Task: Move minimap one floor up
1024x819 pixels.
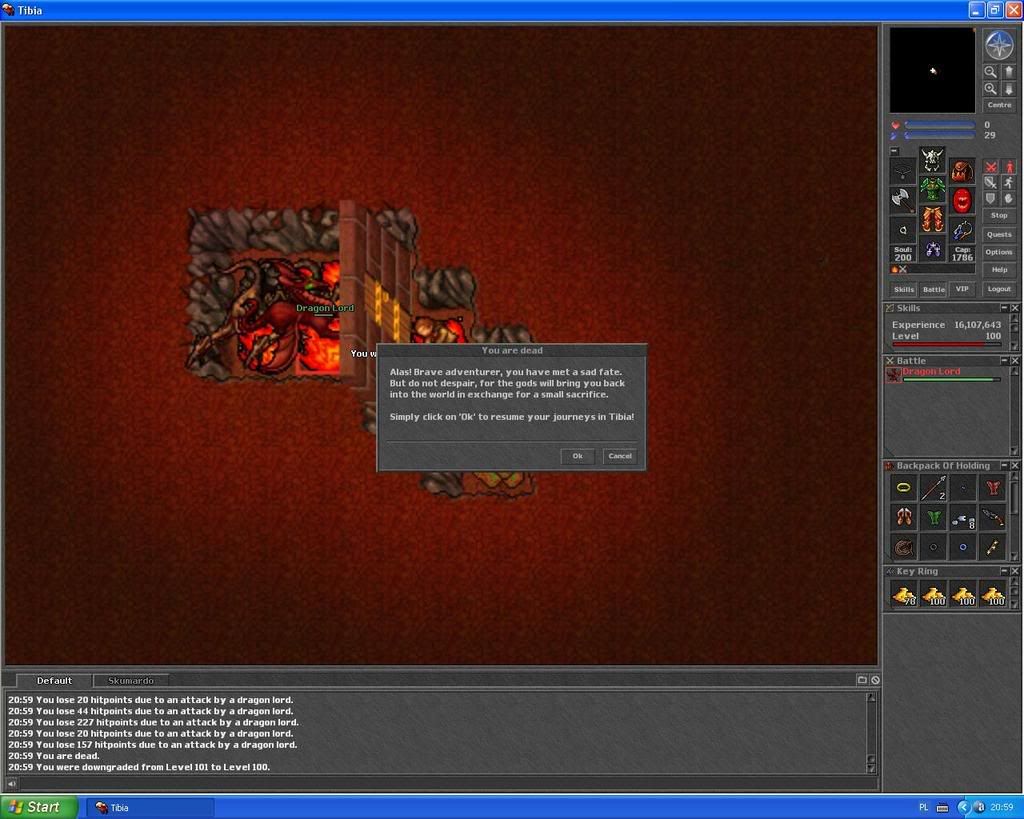Action: tap(1008, 72)
